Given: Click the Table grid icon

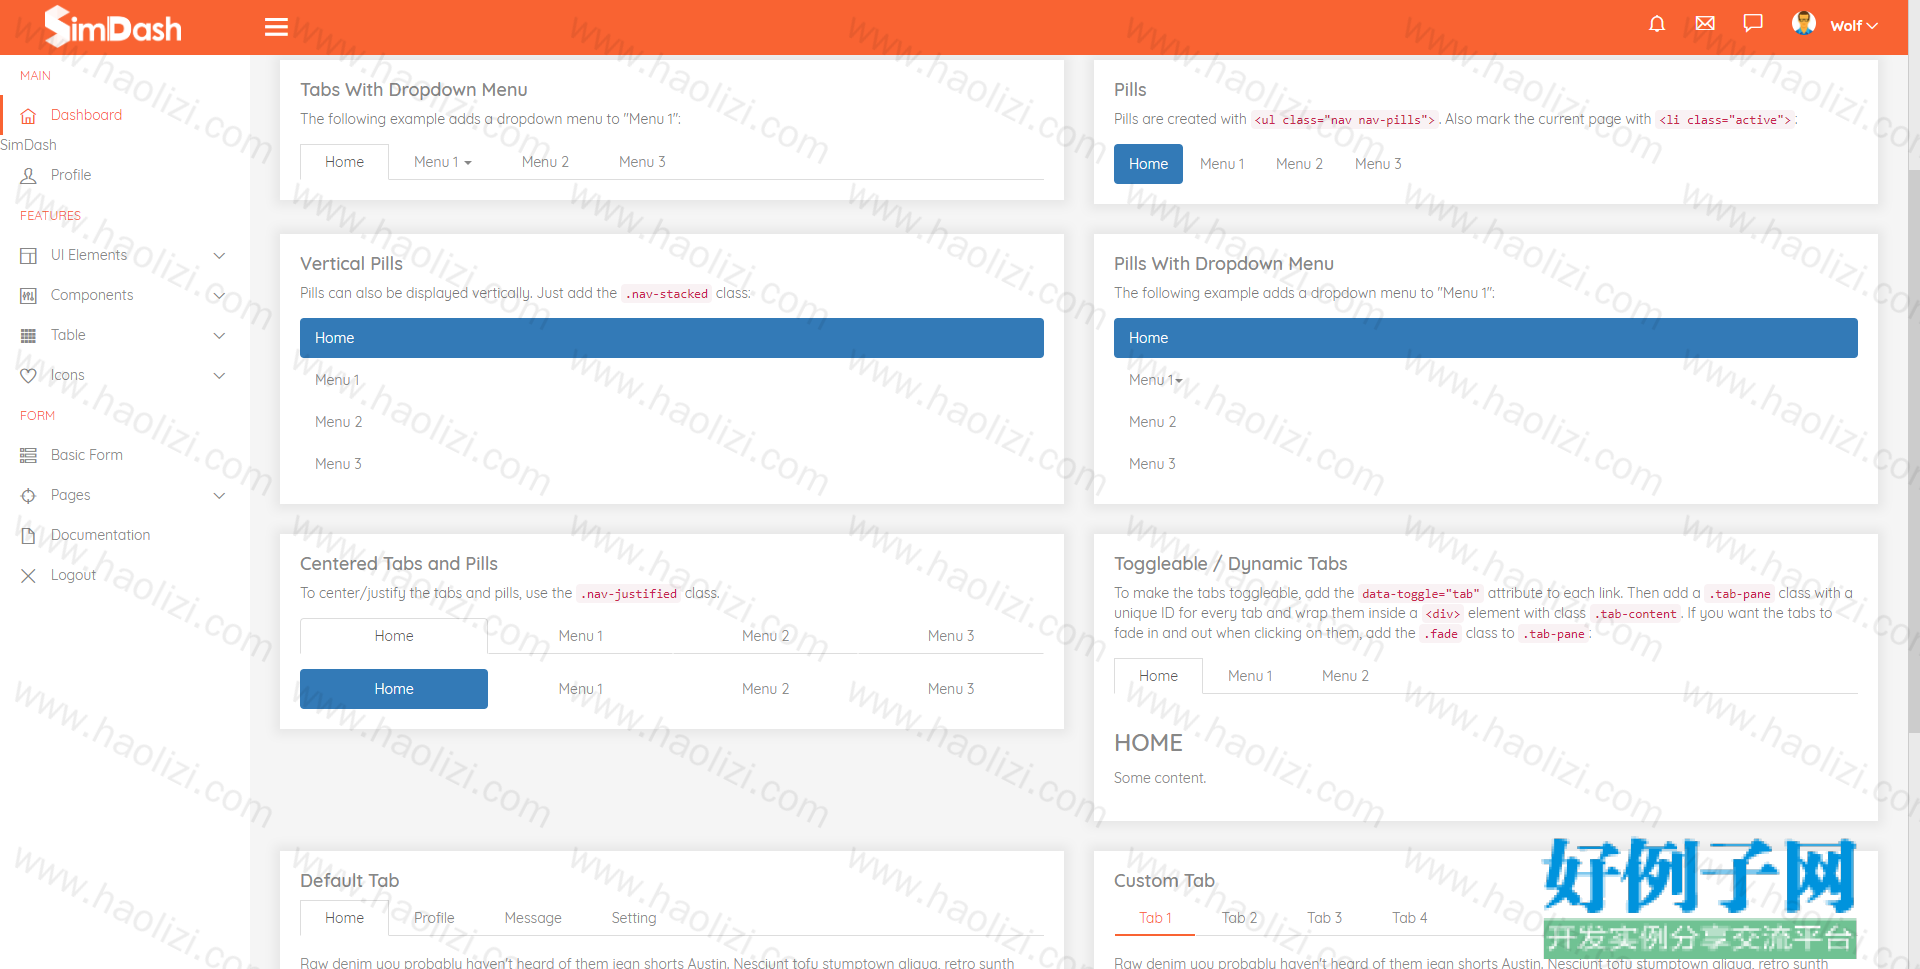Looking at the screenshot, I should [x=28, y=335].
